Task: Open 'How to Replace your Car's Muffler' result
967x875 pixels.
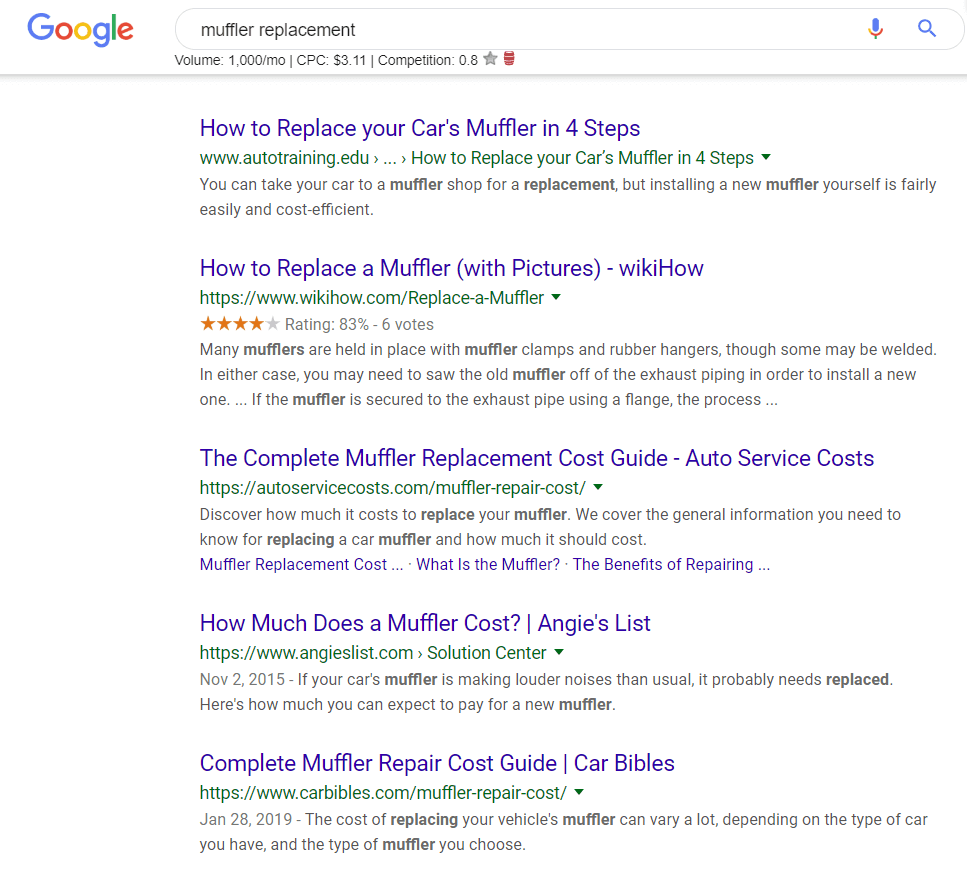Action: point(420,128)
